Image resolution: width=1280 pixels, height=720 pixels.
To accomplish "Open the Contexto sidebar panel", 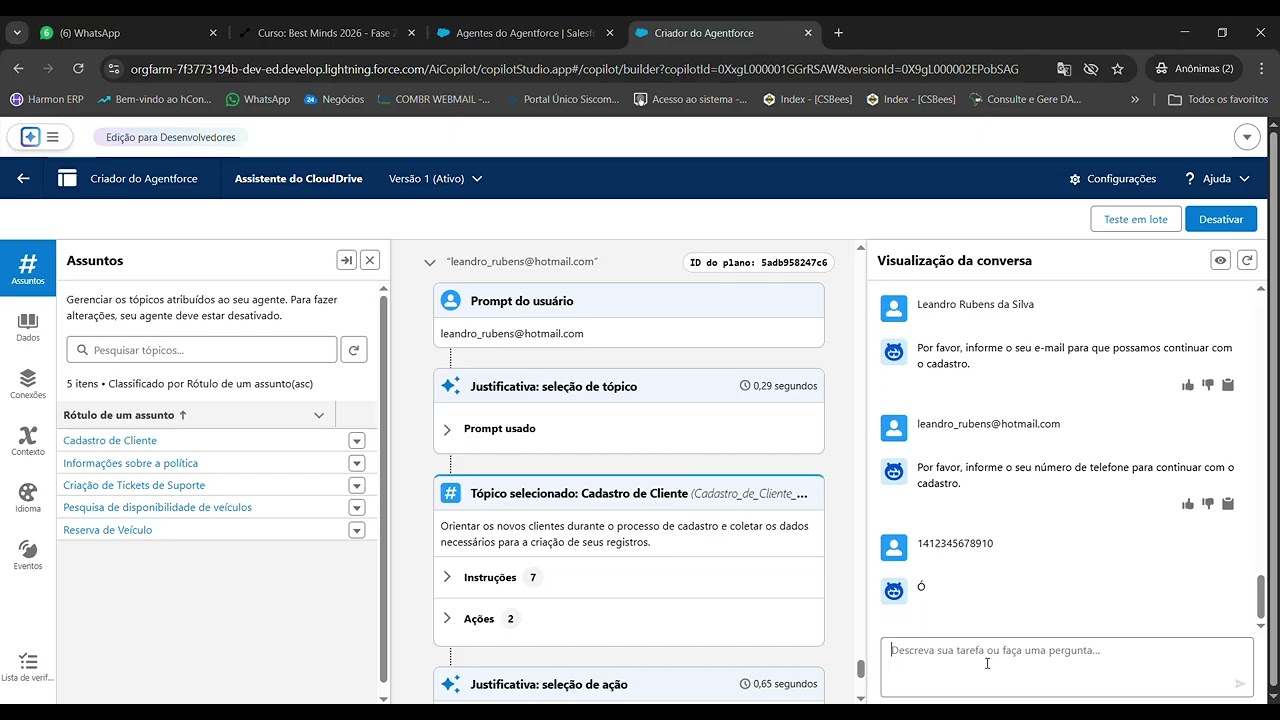I will coord(28,440).
